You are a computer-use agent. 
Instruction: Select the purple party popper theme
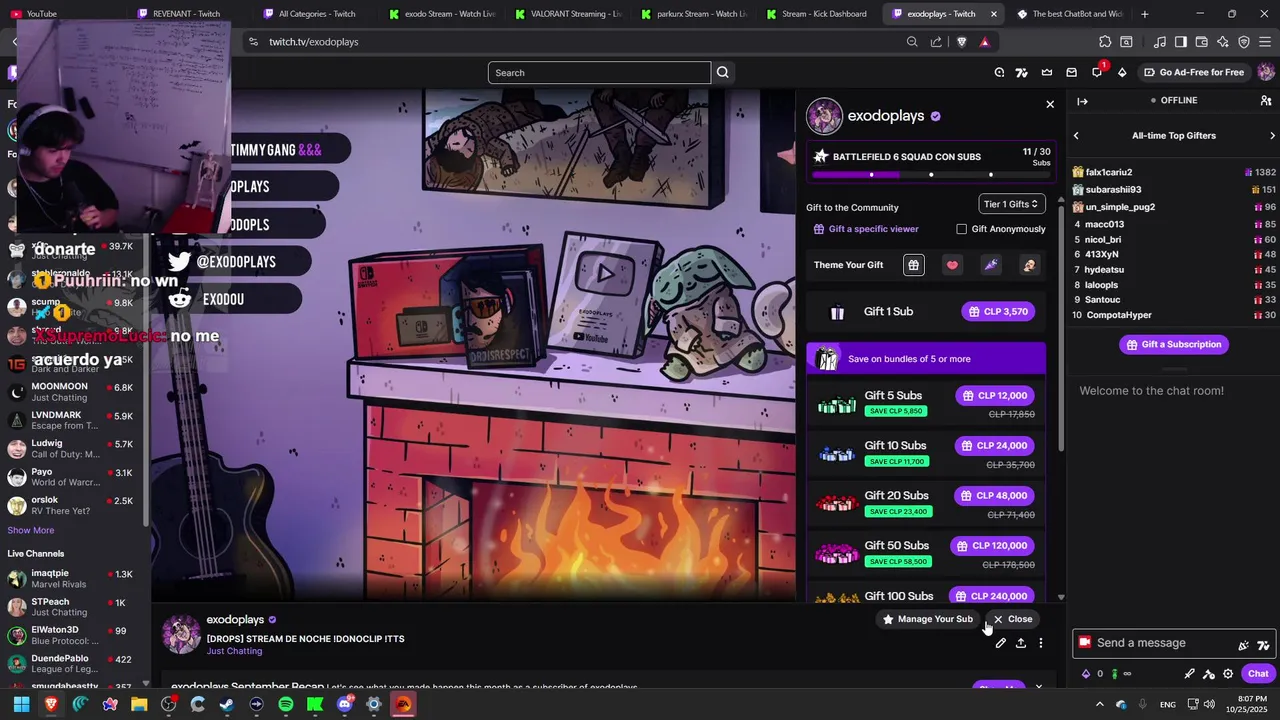(x=990, y=265)
